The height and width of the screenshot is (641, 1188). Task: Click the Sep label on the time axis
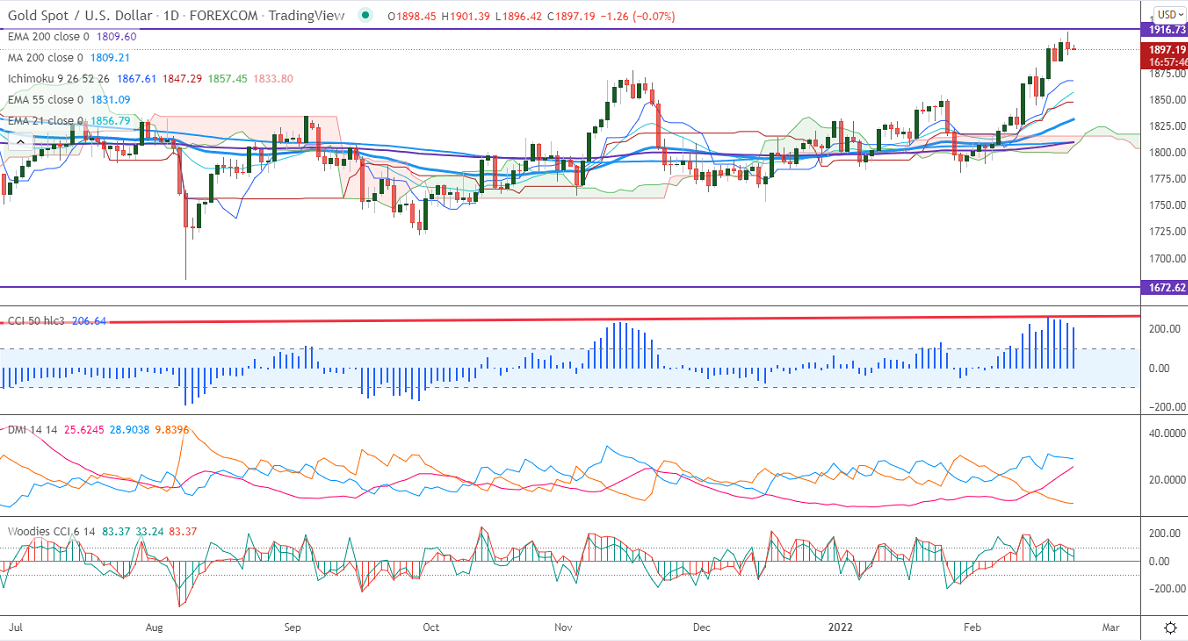pyautogui.click(x=292, y=627)
